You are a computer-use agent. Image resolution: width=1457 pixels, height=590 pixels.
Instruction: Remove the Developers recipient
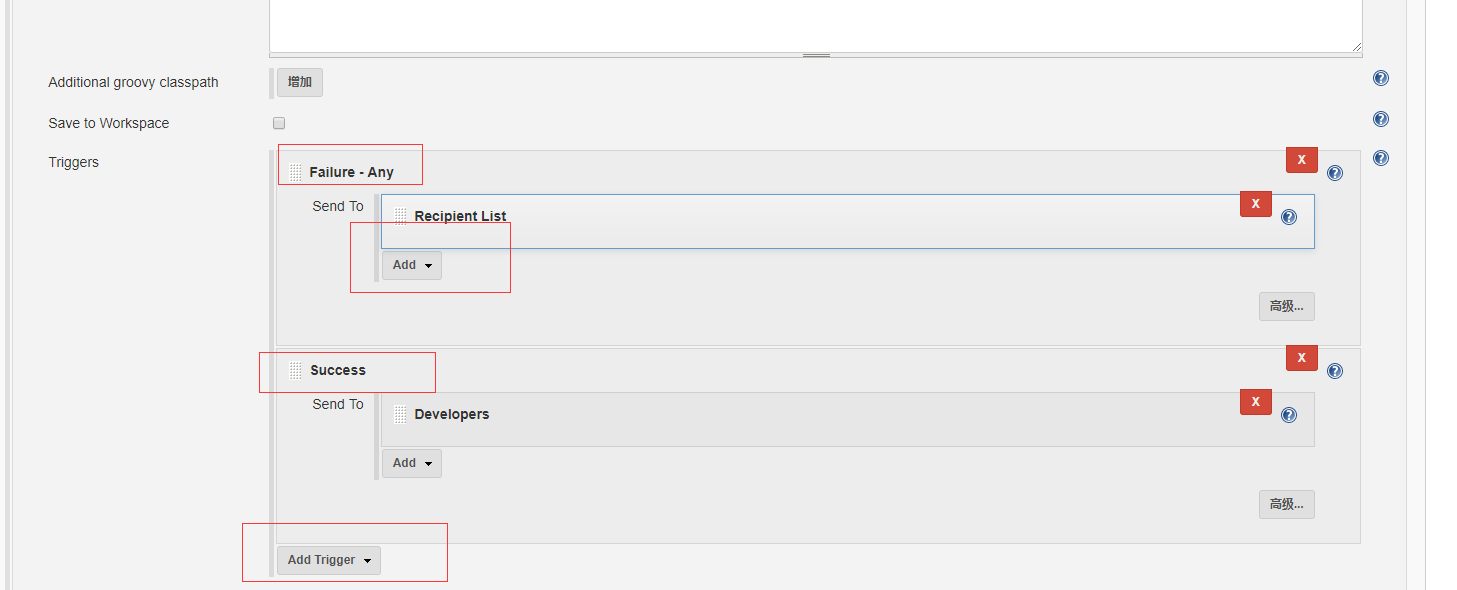point(1255,401)
